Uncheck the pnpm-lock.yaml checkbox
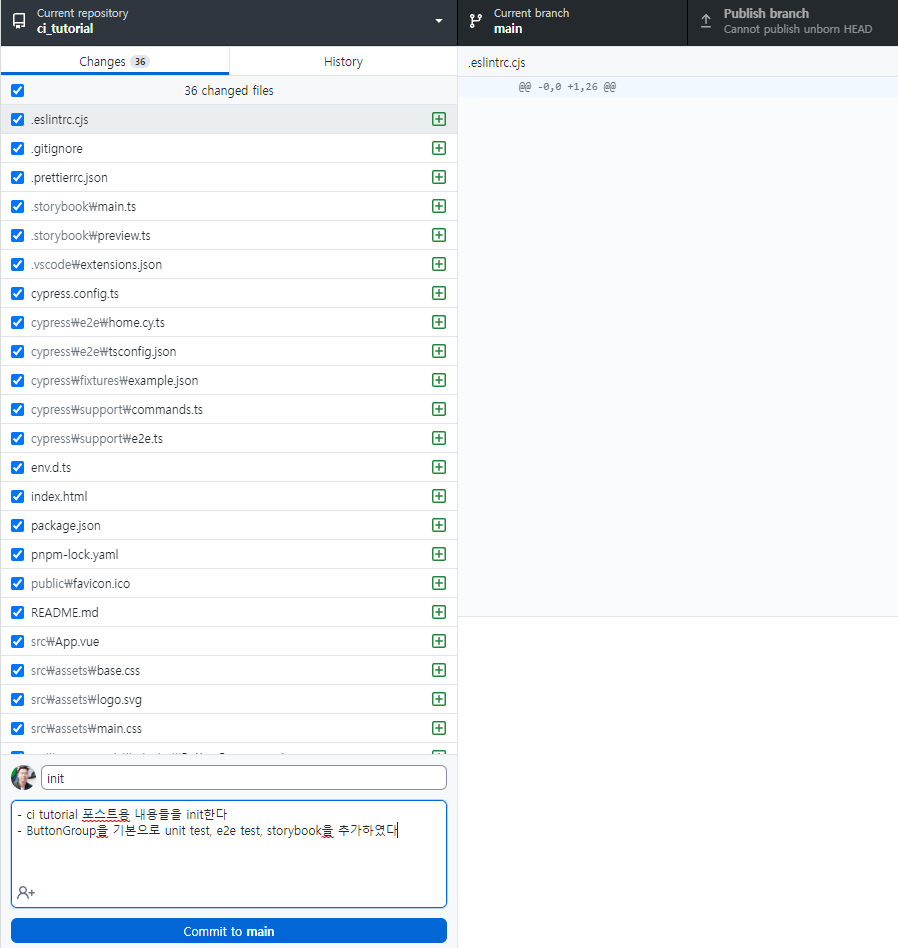The height and width of the screenshot is (948, 898). [x=18, y=555]
